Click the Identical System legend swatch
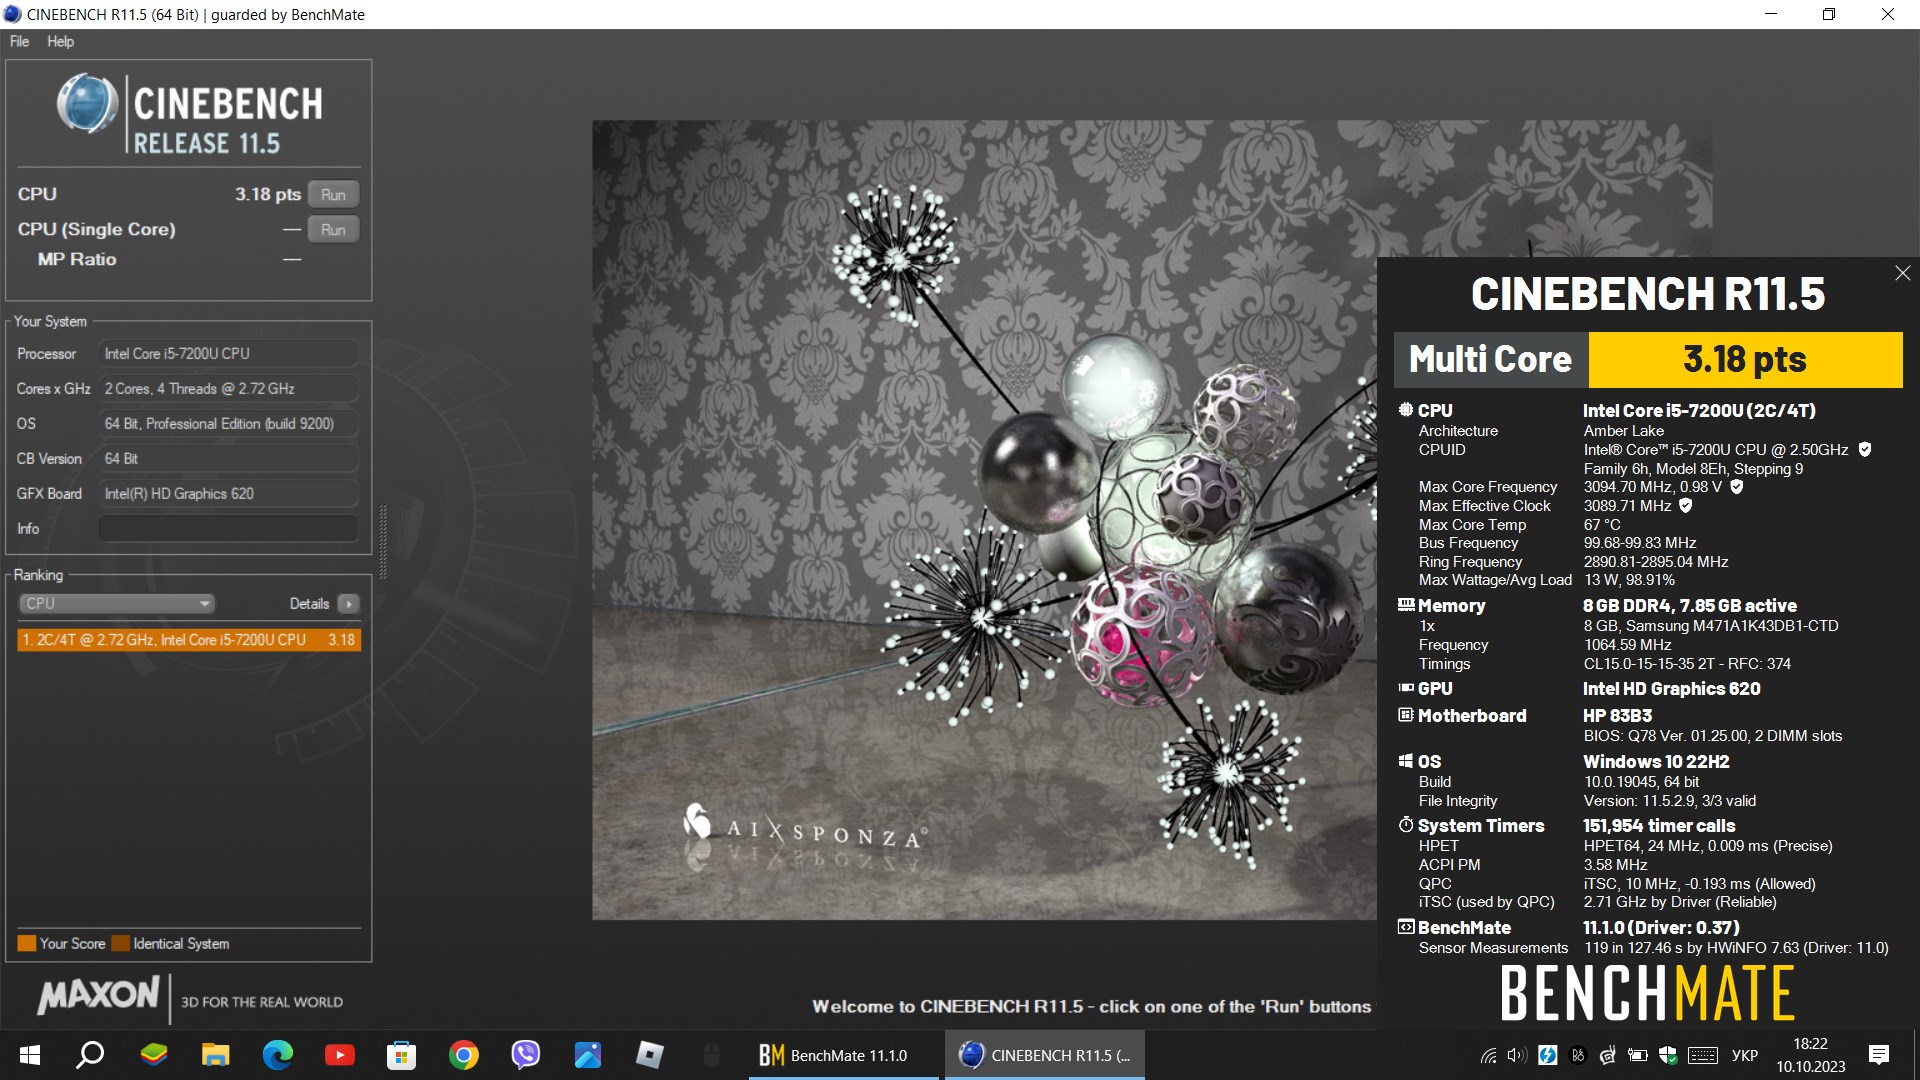Screen dimensions: 1920x1080 click(x=121, y=943)
